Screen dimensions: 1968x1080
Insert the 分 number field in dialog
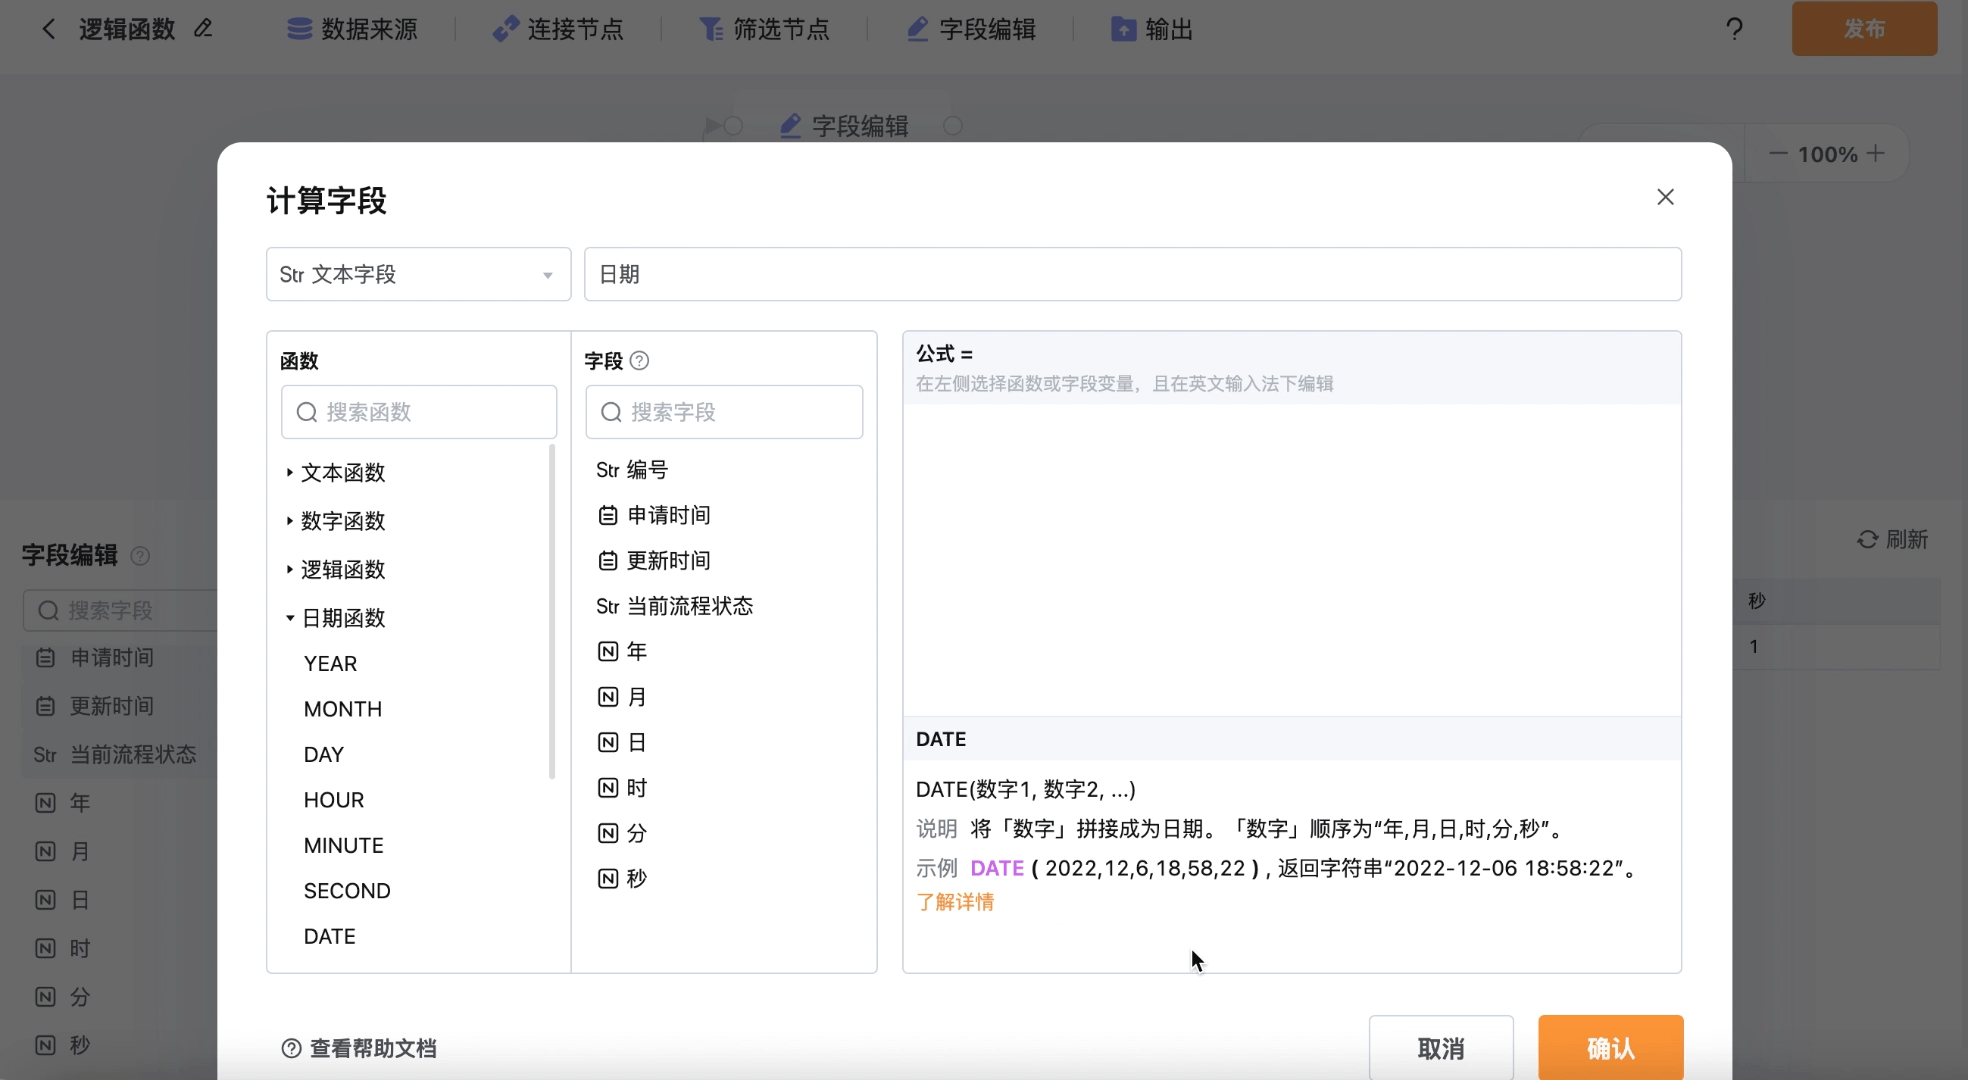(622, 833)
